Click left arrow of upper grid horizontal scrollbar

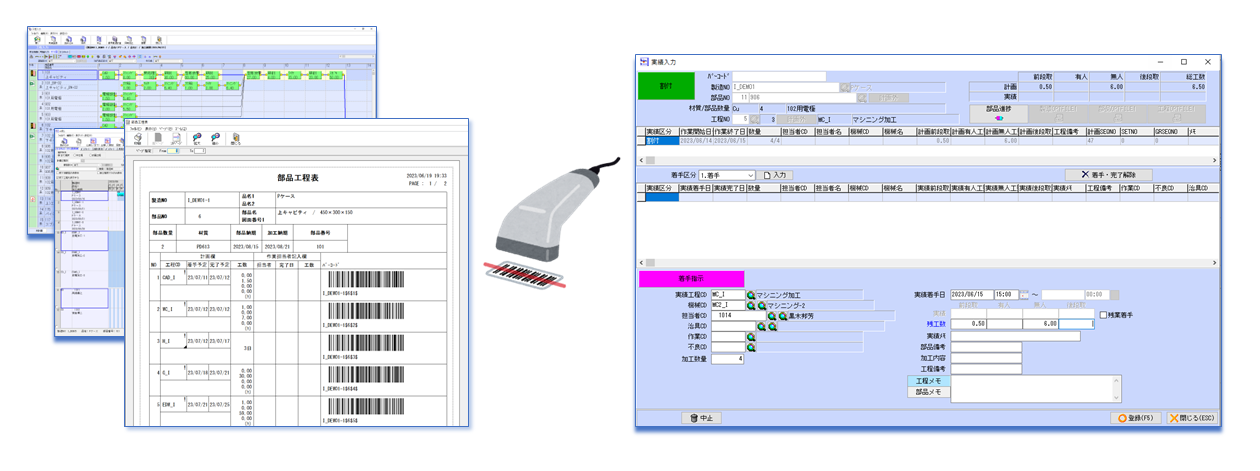(x=641, y=160)
